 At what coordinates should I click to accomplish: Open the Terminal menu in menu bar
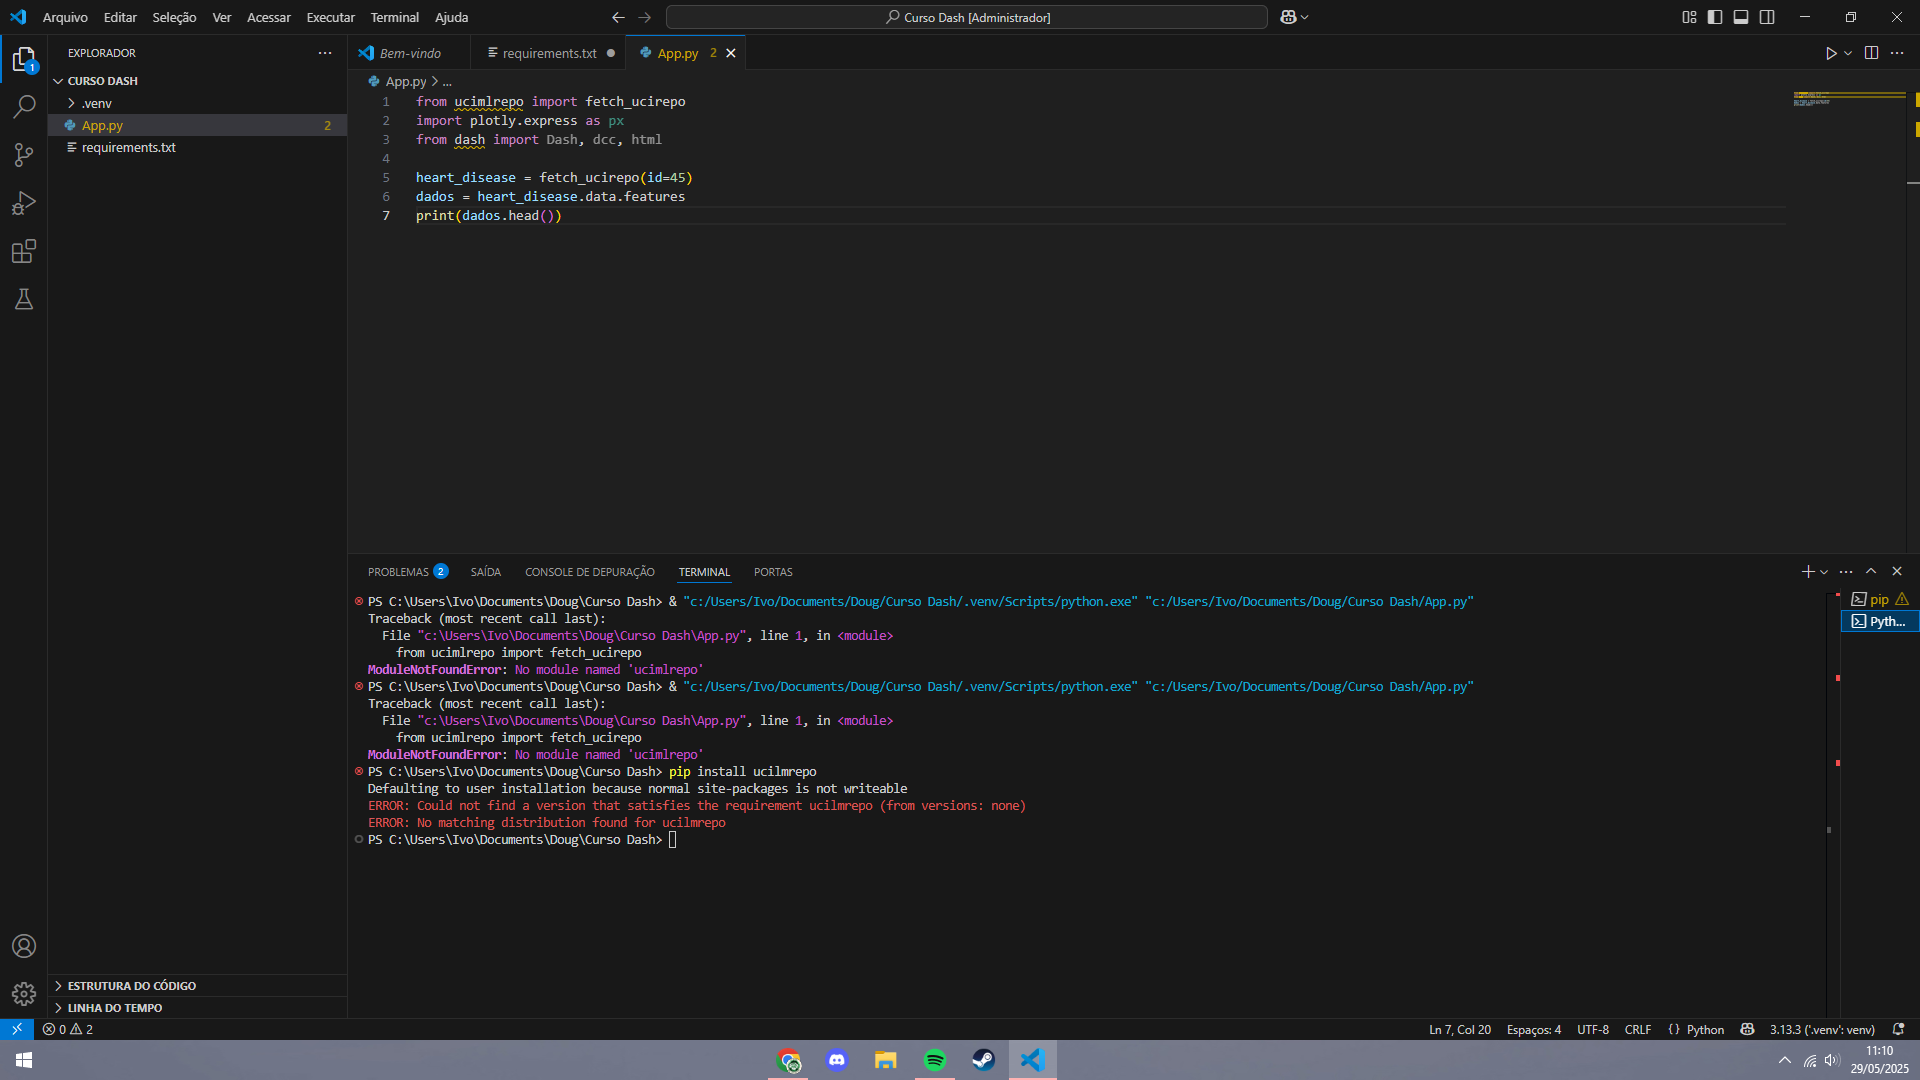tap(394, 17)
